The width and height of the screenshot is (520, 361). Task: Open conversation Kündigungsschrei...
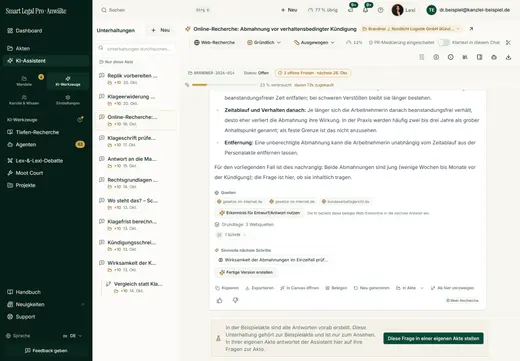point(136,246)
